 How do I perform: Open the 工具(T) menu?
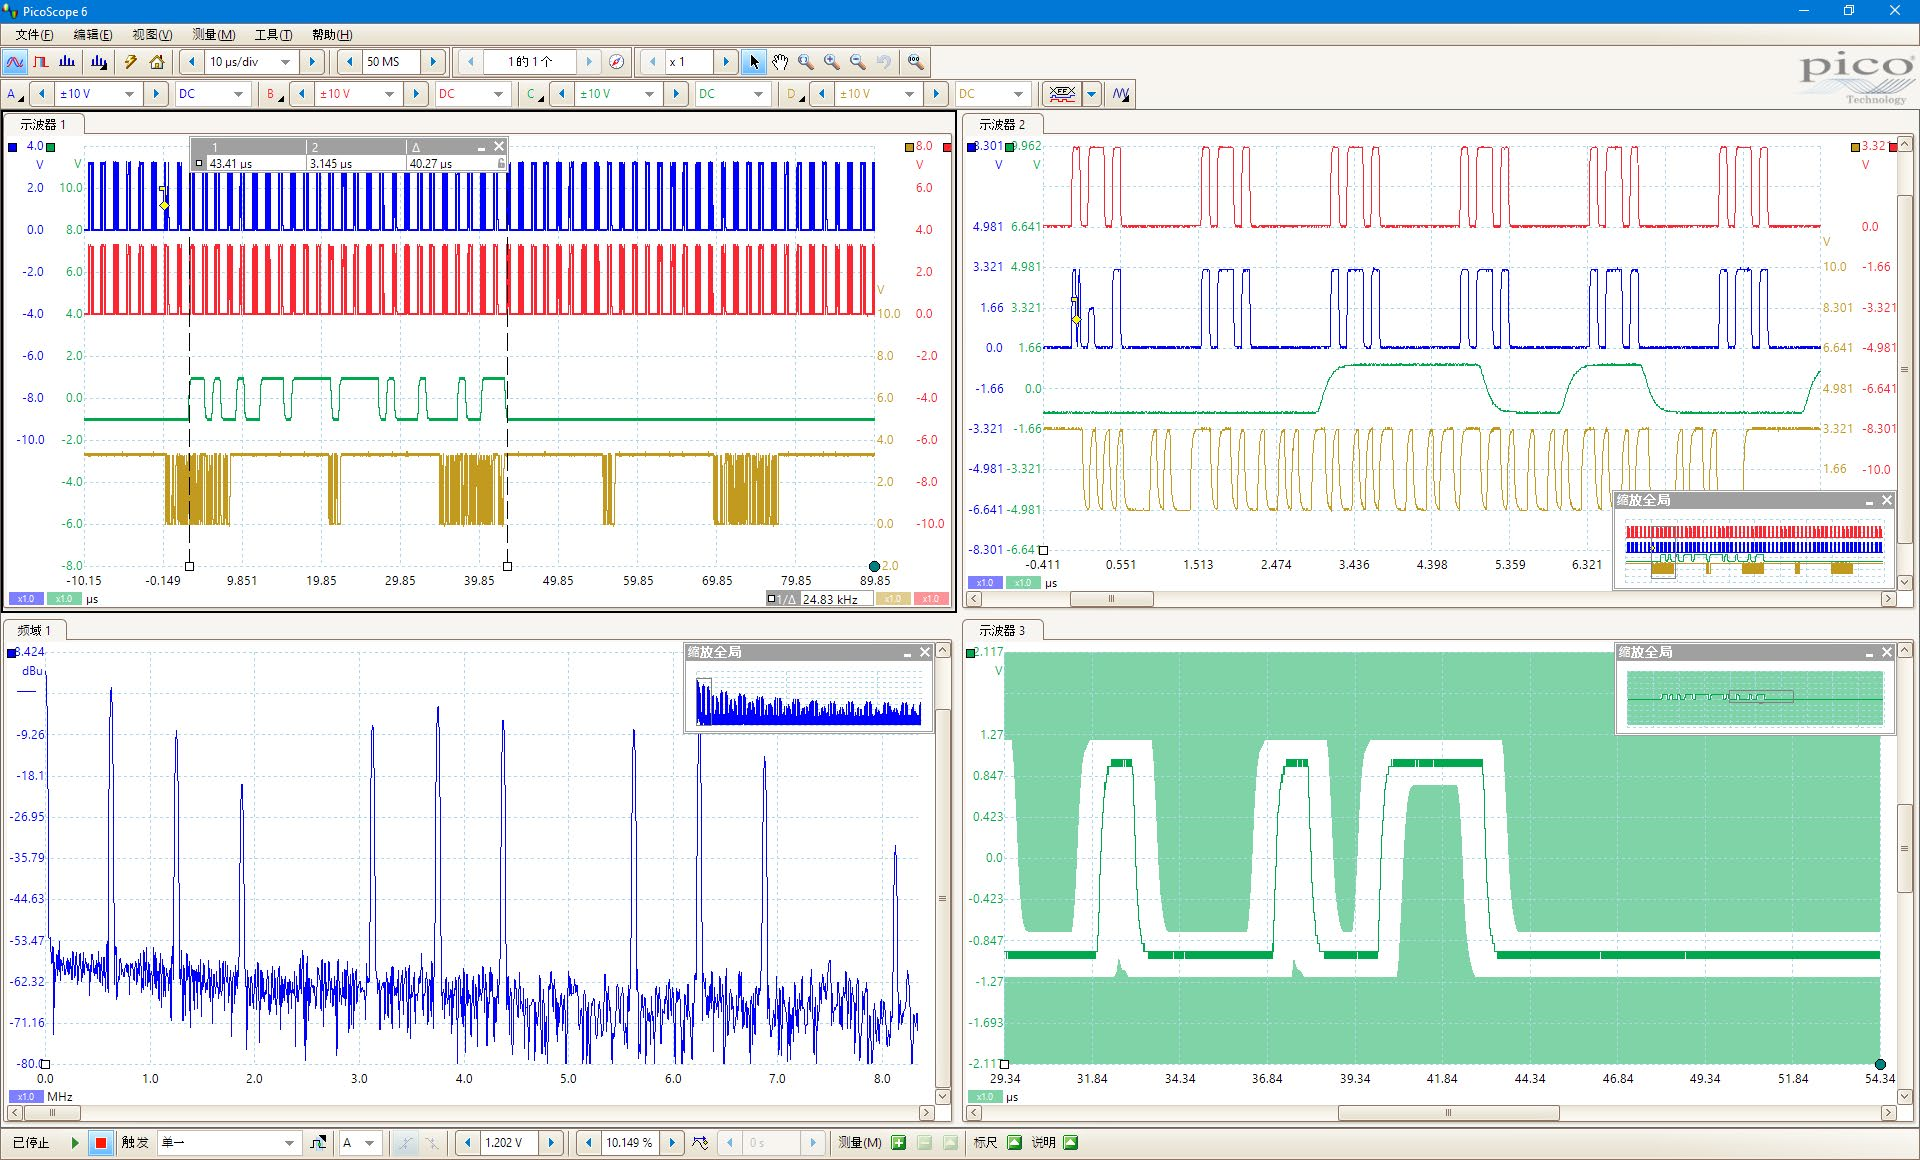[273, 35]
